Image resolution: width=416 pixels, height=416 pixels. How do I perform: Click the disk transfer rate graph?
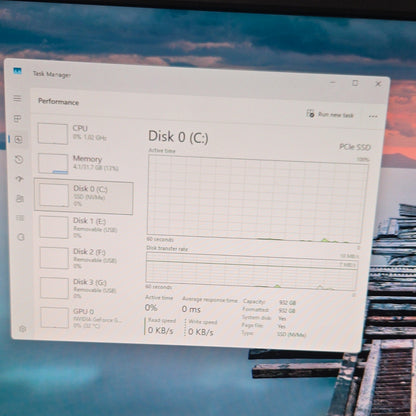click(x=252, y=271)
